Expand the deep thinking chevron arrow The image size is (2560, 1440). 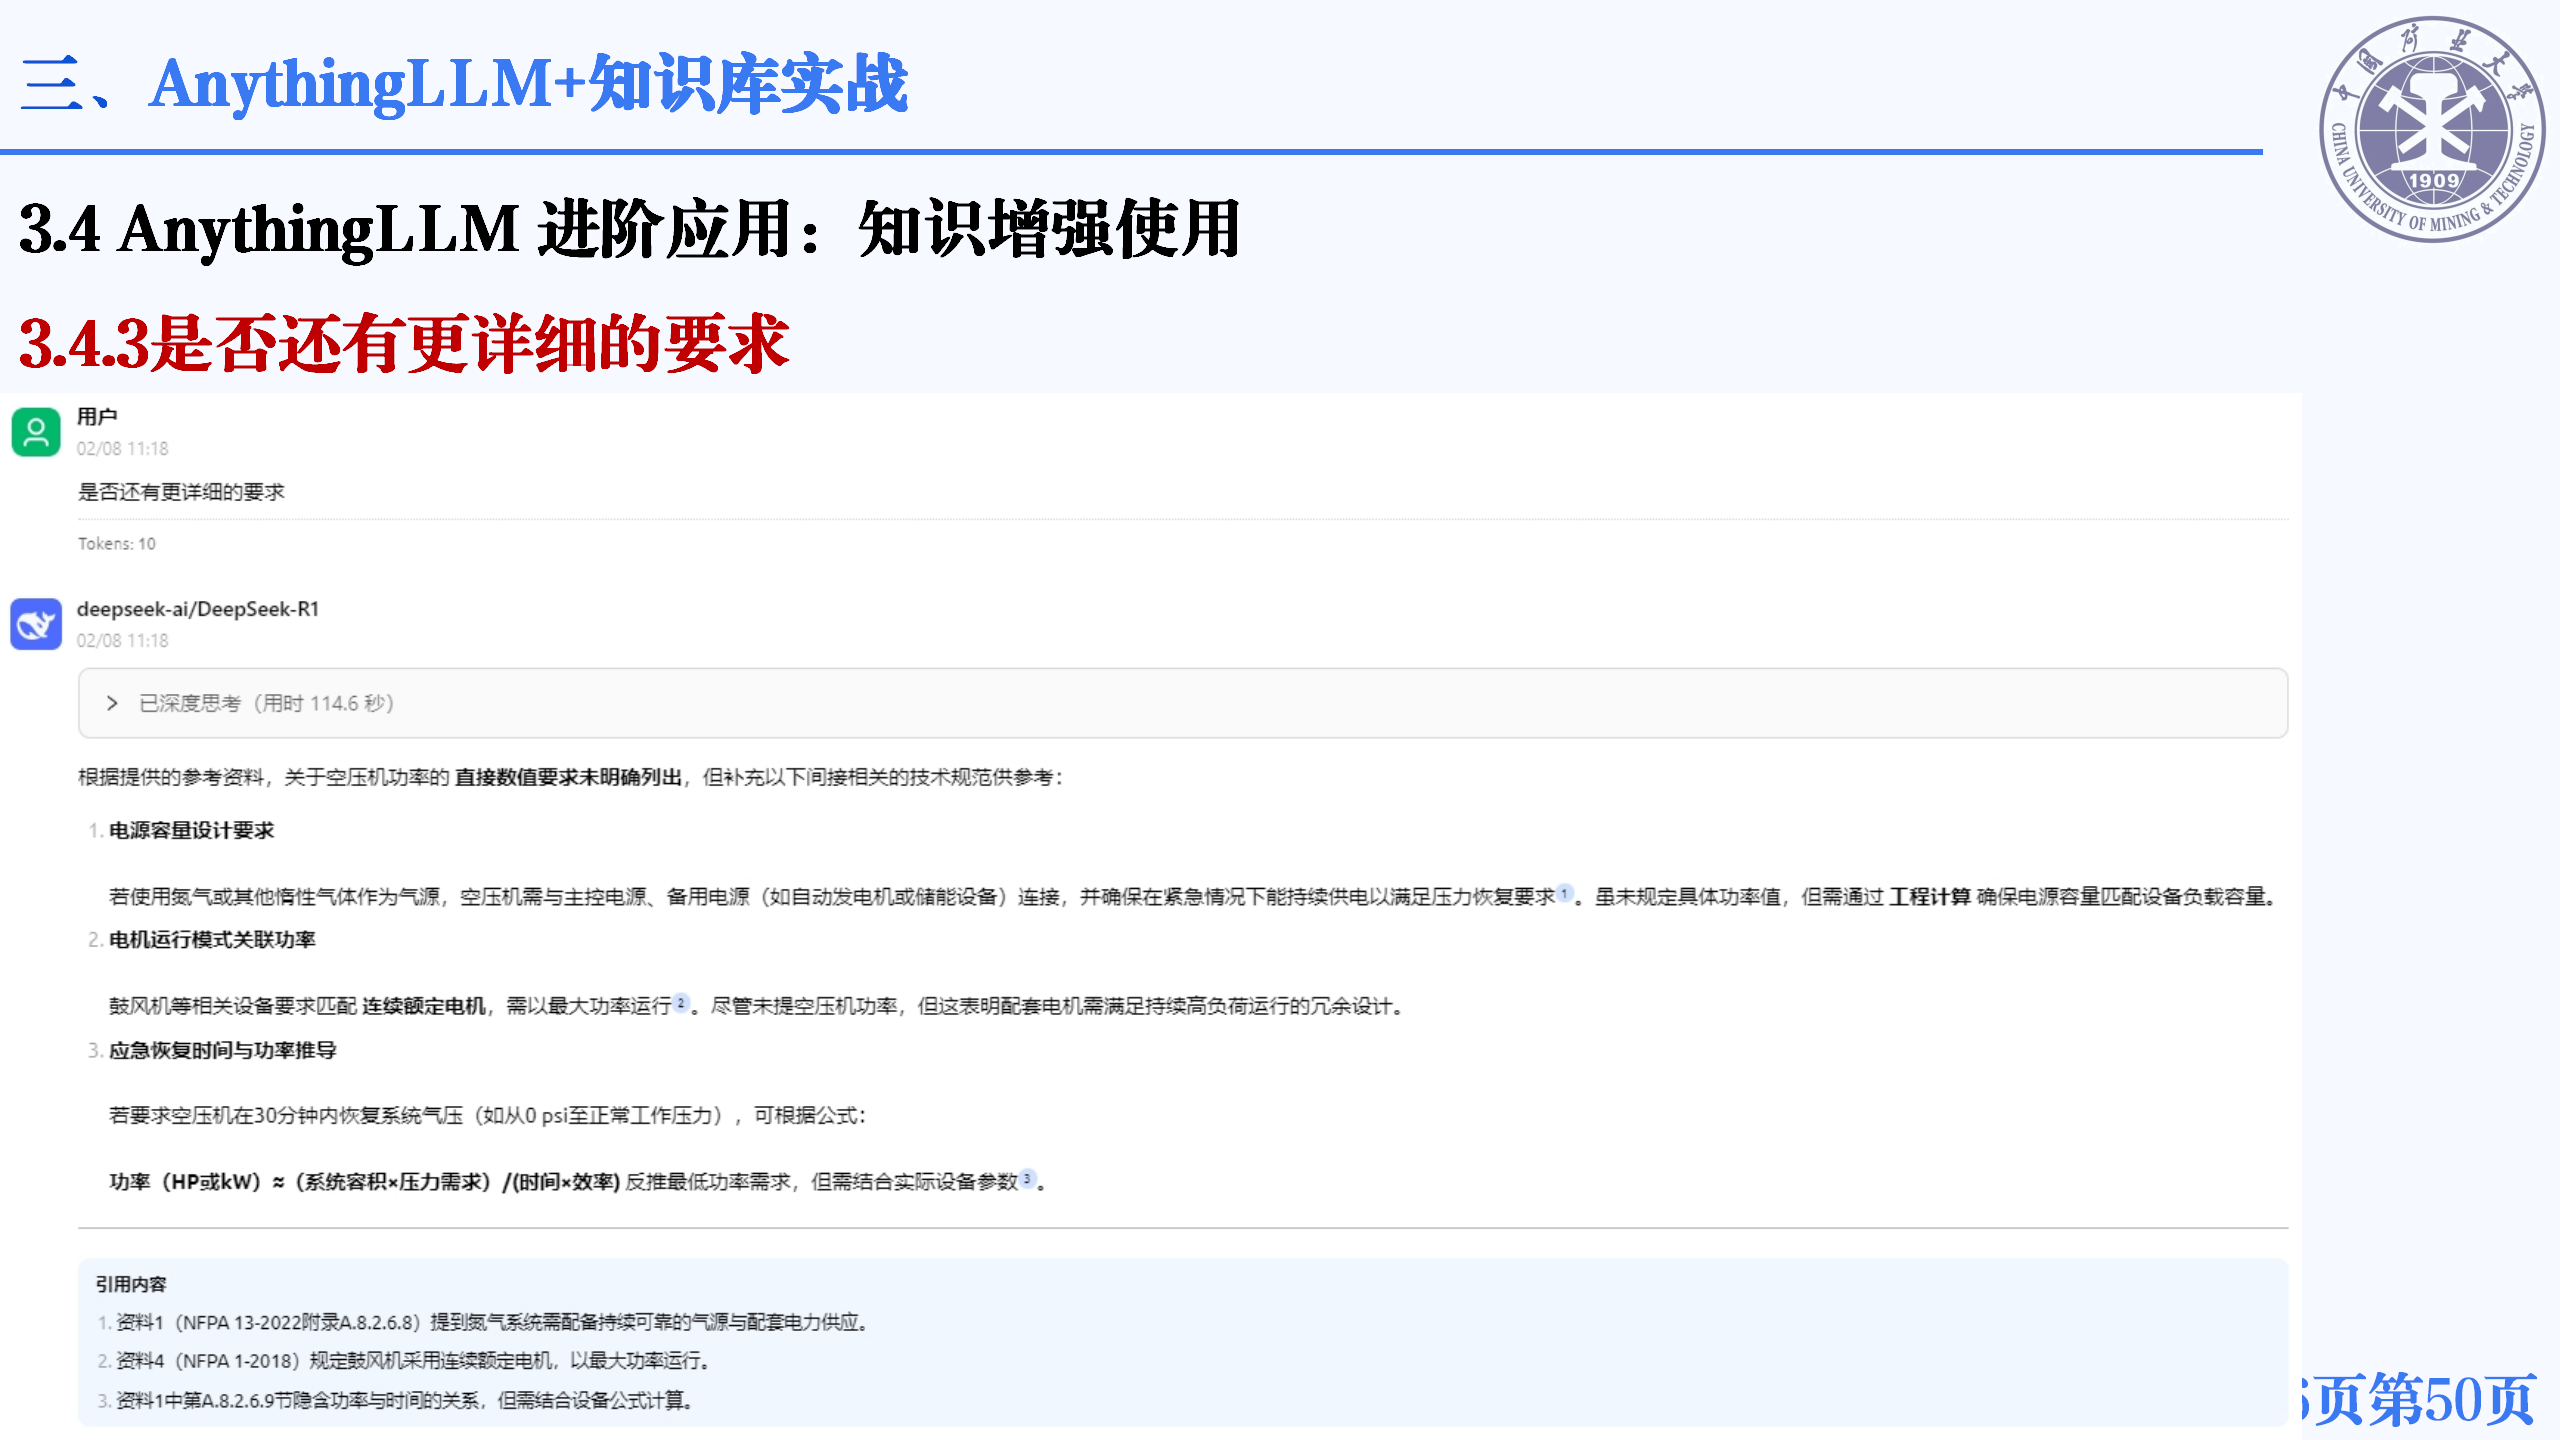tap(112, 703)
